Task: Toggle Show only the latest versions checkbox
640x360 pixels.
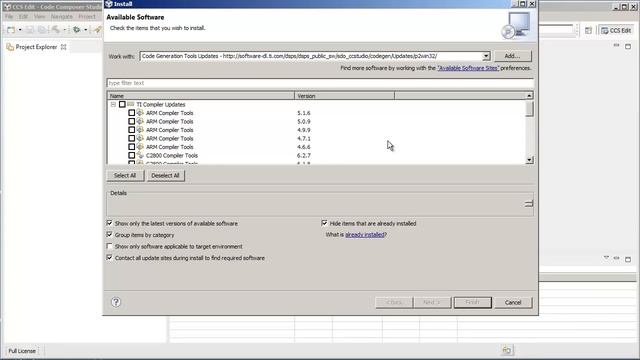Action: click(x=109, y=223)
